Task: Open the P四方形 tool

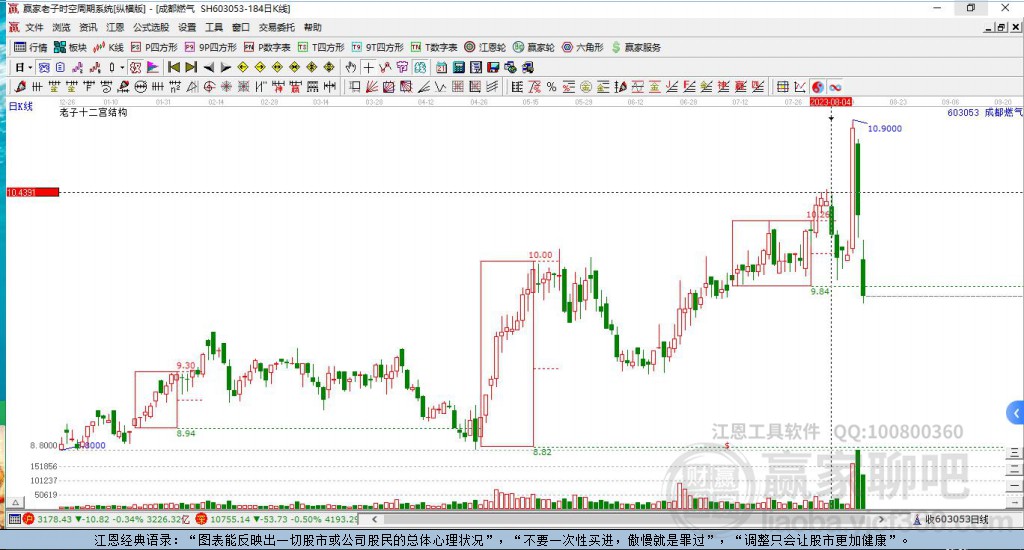Action: [x=154, y=47]
